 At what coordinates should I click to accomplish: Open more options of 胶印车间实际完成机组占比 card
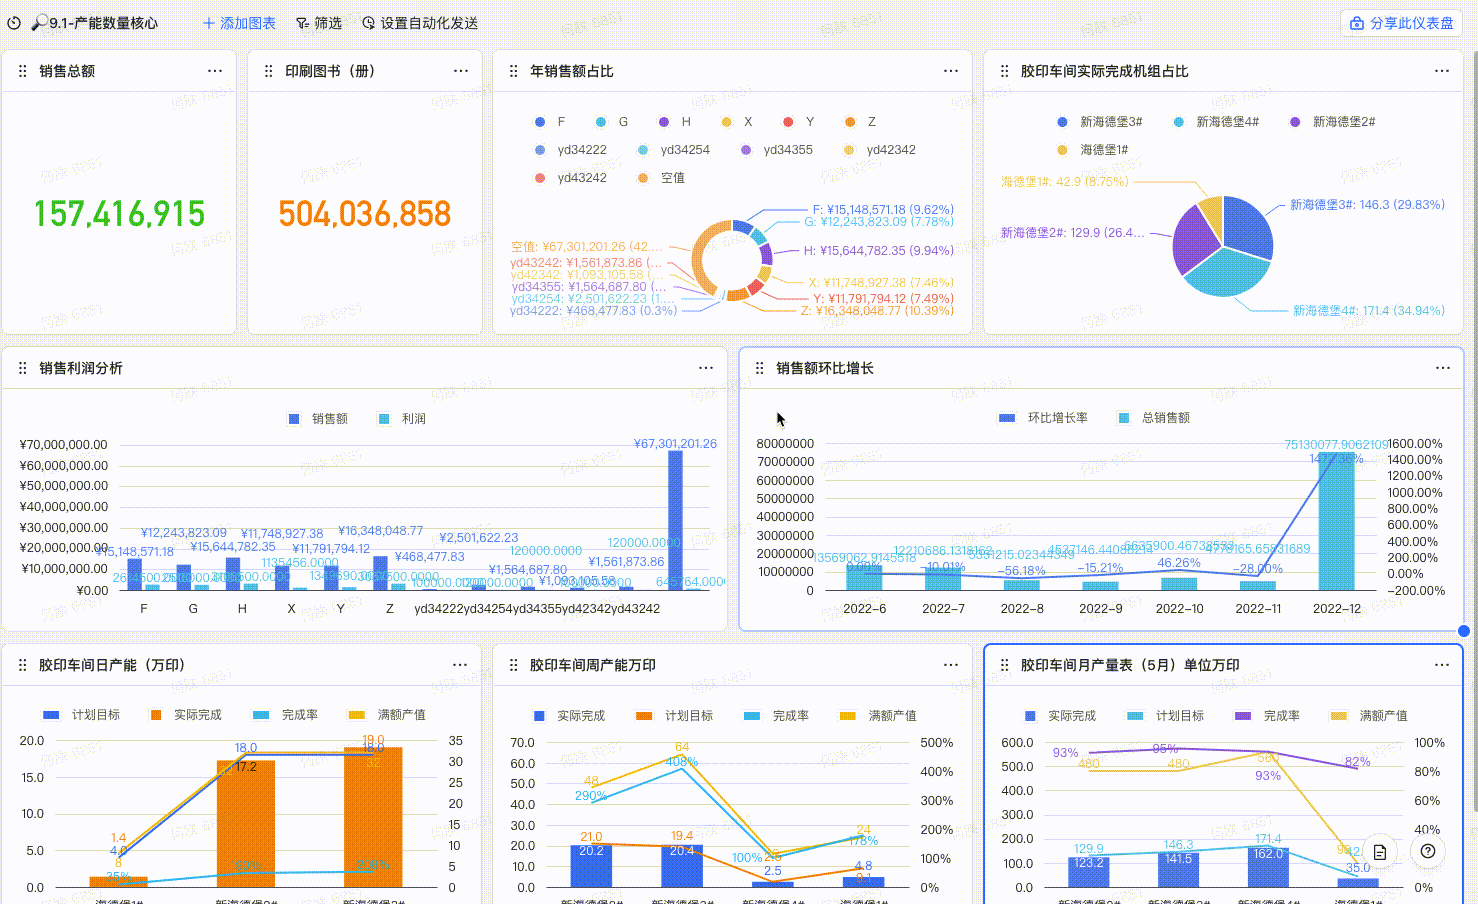click(1442, 71)
